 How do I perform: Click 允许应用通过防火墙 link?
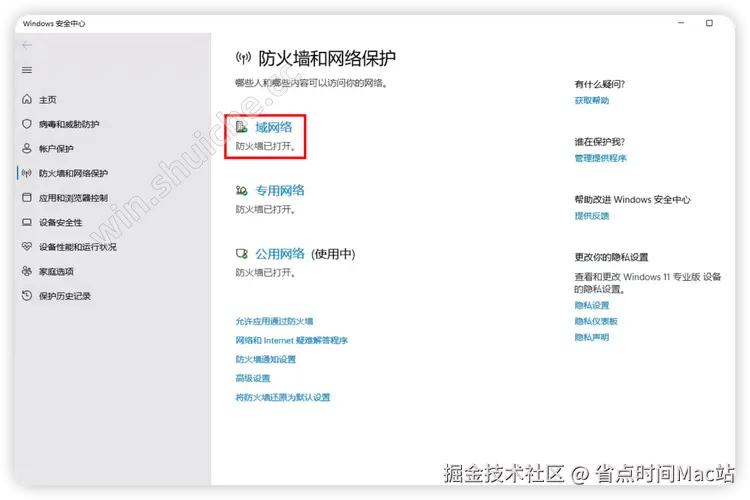click(x=274, y=321)
